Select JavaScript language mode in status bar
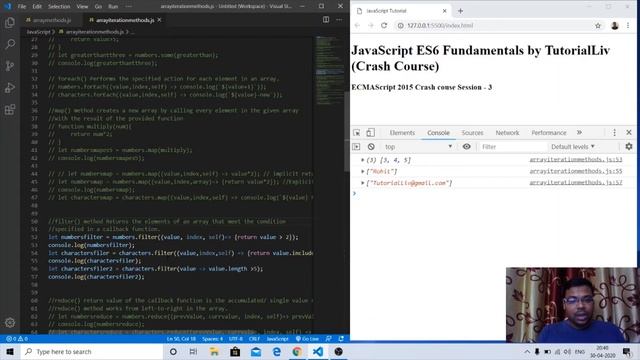Viewport: 640px width, 360px height. (x=278, y=339)
